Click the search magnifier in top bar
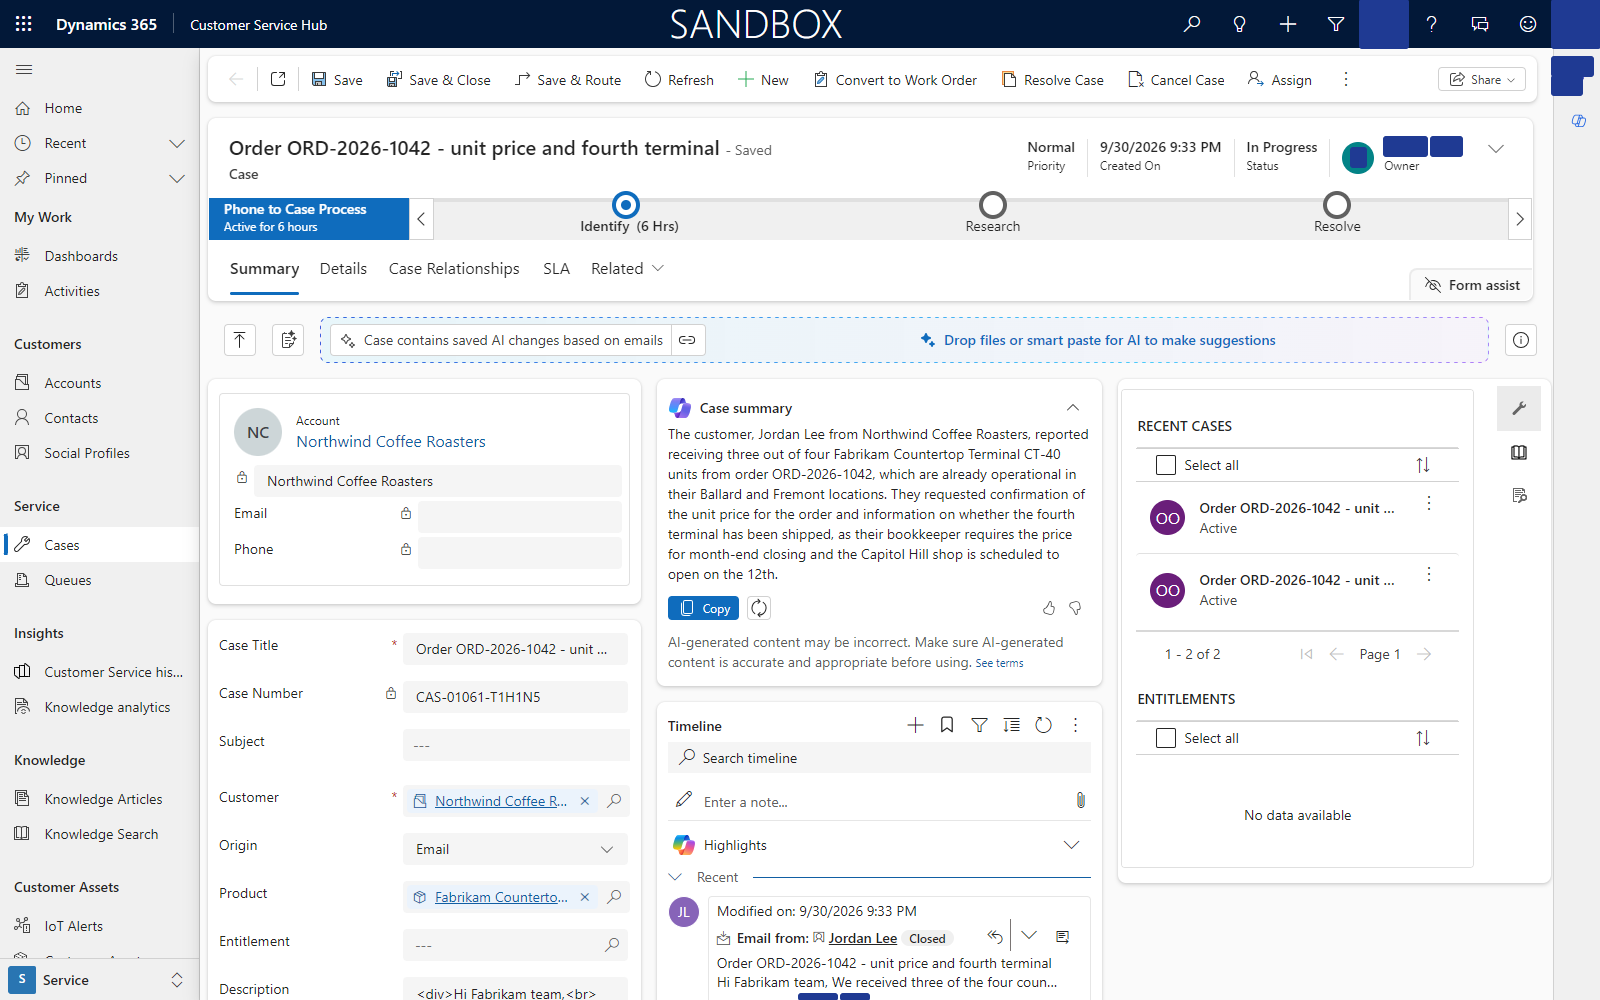This screenshot has height=1000, width=1600. point(1192,24)
